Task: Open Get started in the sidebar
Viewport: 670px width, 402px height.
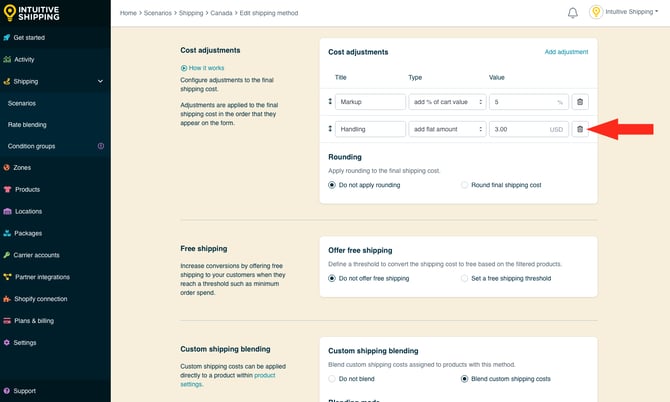Action: 29,38
